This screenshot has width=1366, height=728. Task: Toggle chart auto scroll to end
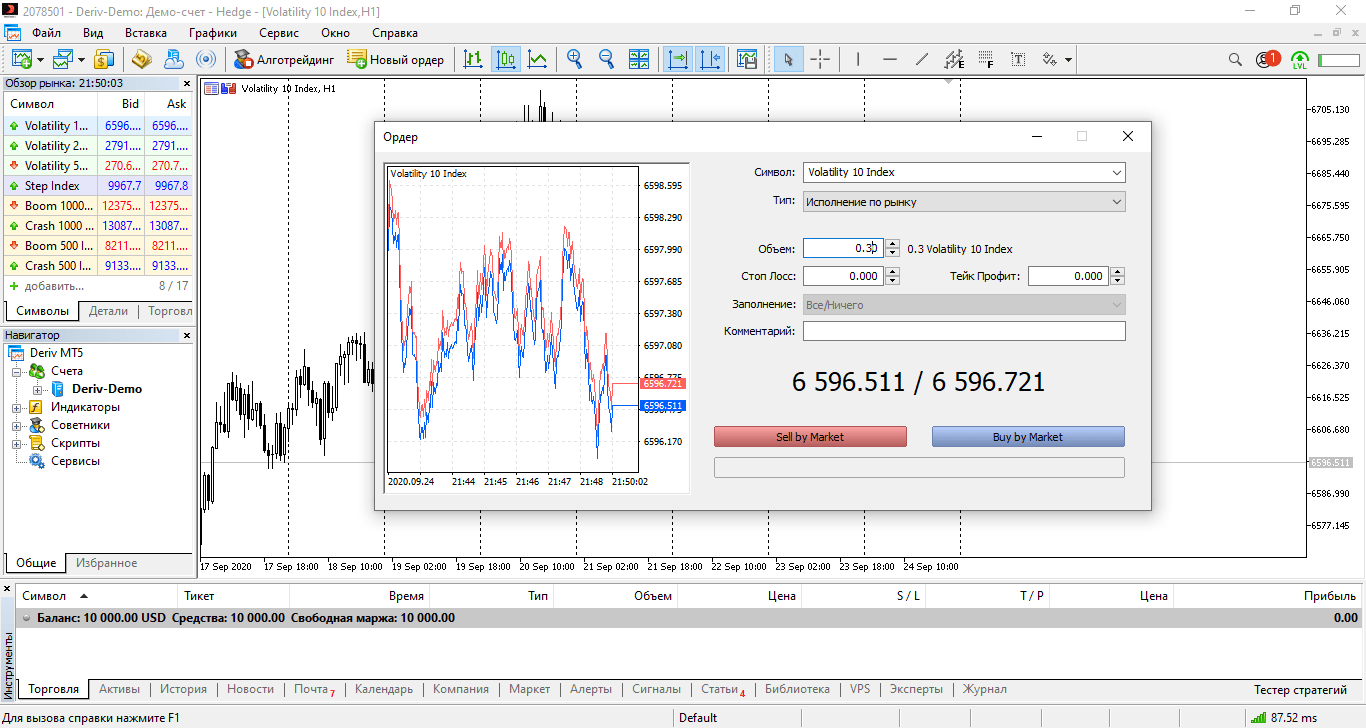[x=678, y=59]
